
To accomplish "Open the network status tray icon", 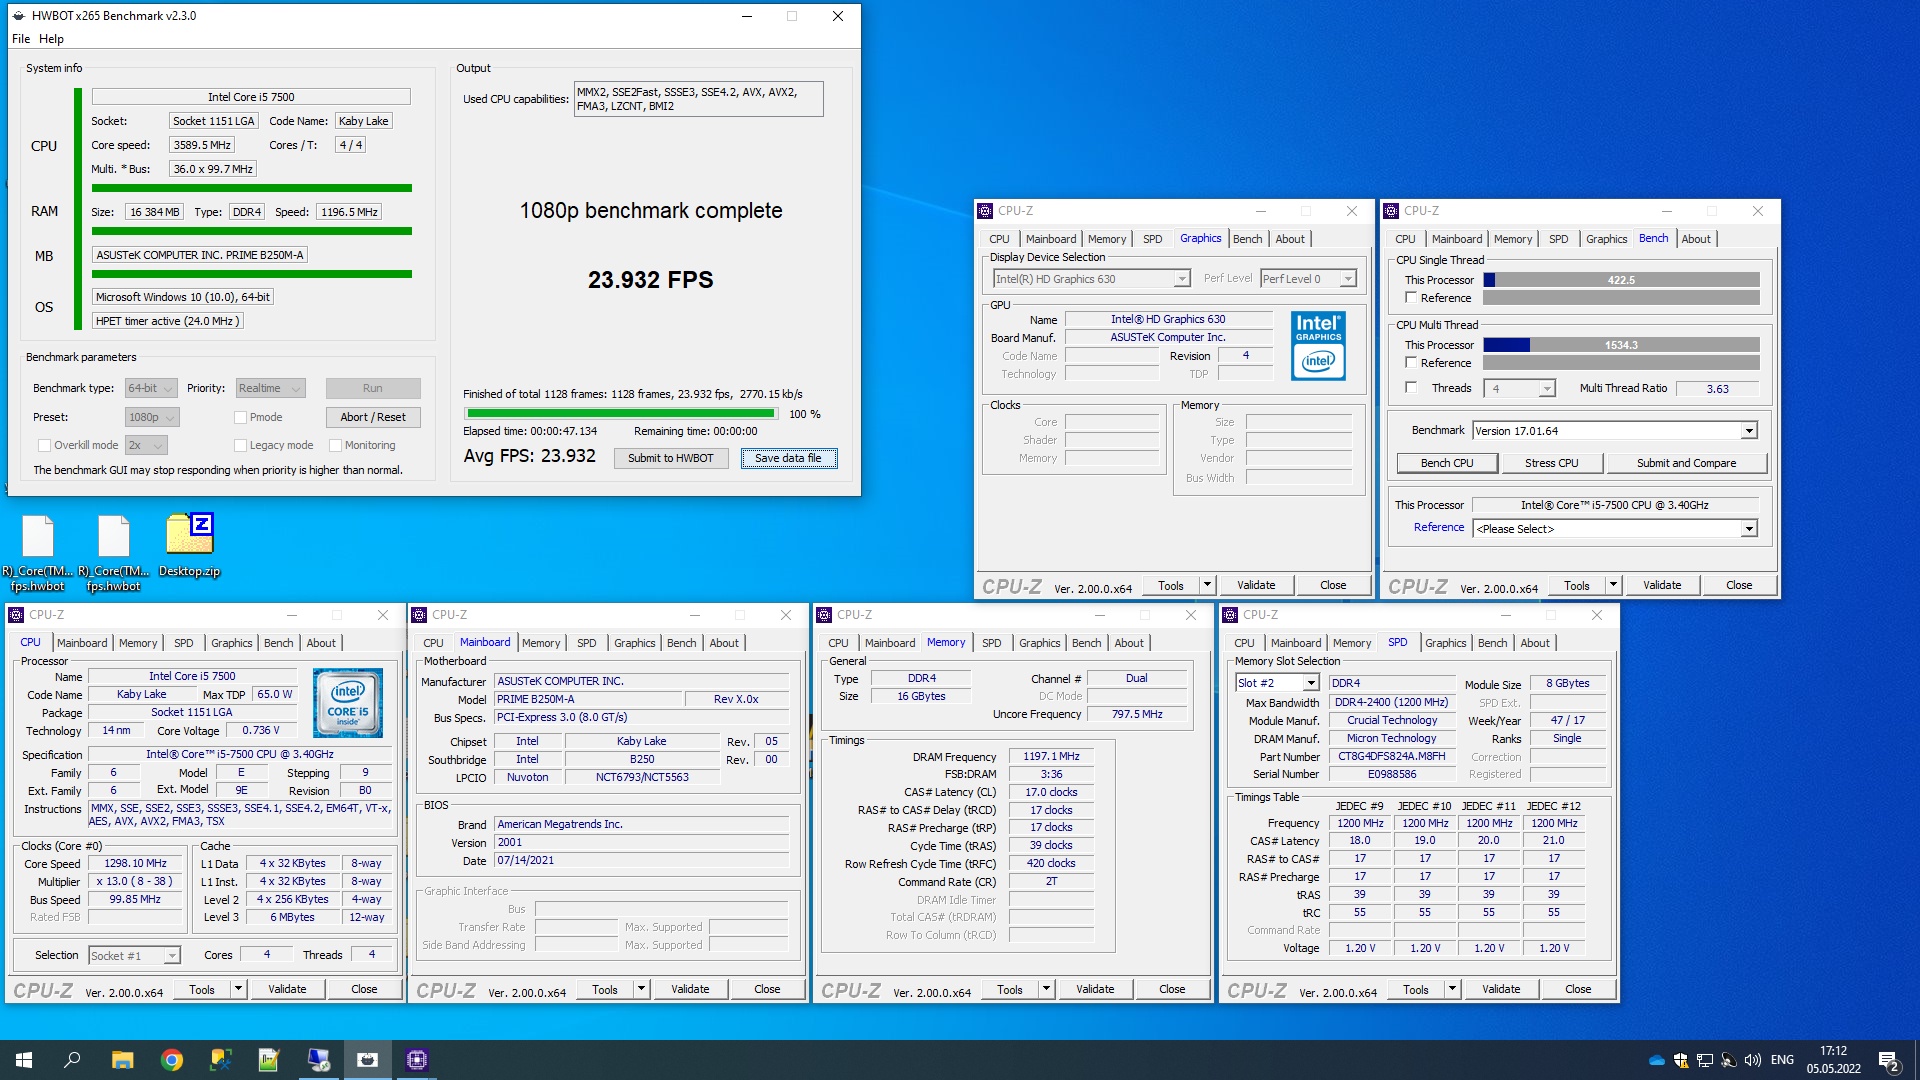I will click(1705, 1060).
